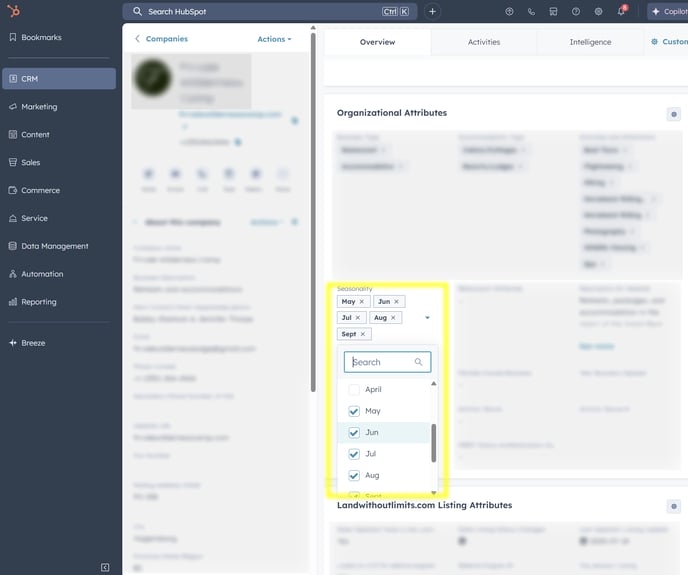Screen dimensions: 688x575
Task: Open the Reporting section
Action: pyautogui.click(x=33, y=302)
